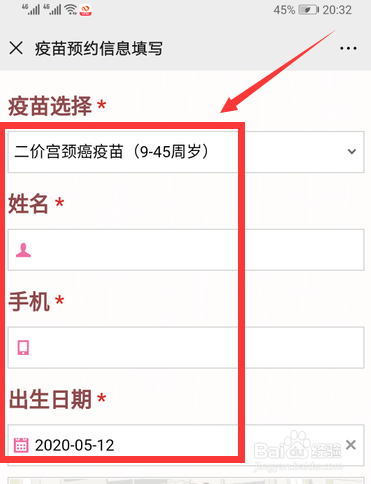This screenshot has height=484, width=371.
Task: Tap the Wi-Fi signal icon in status bar
Action: [x=71, y=10]
